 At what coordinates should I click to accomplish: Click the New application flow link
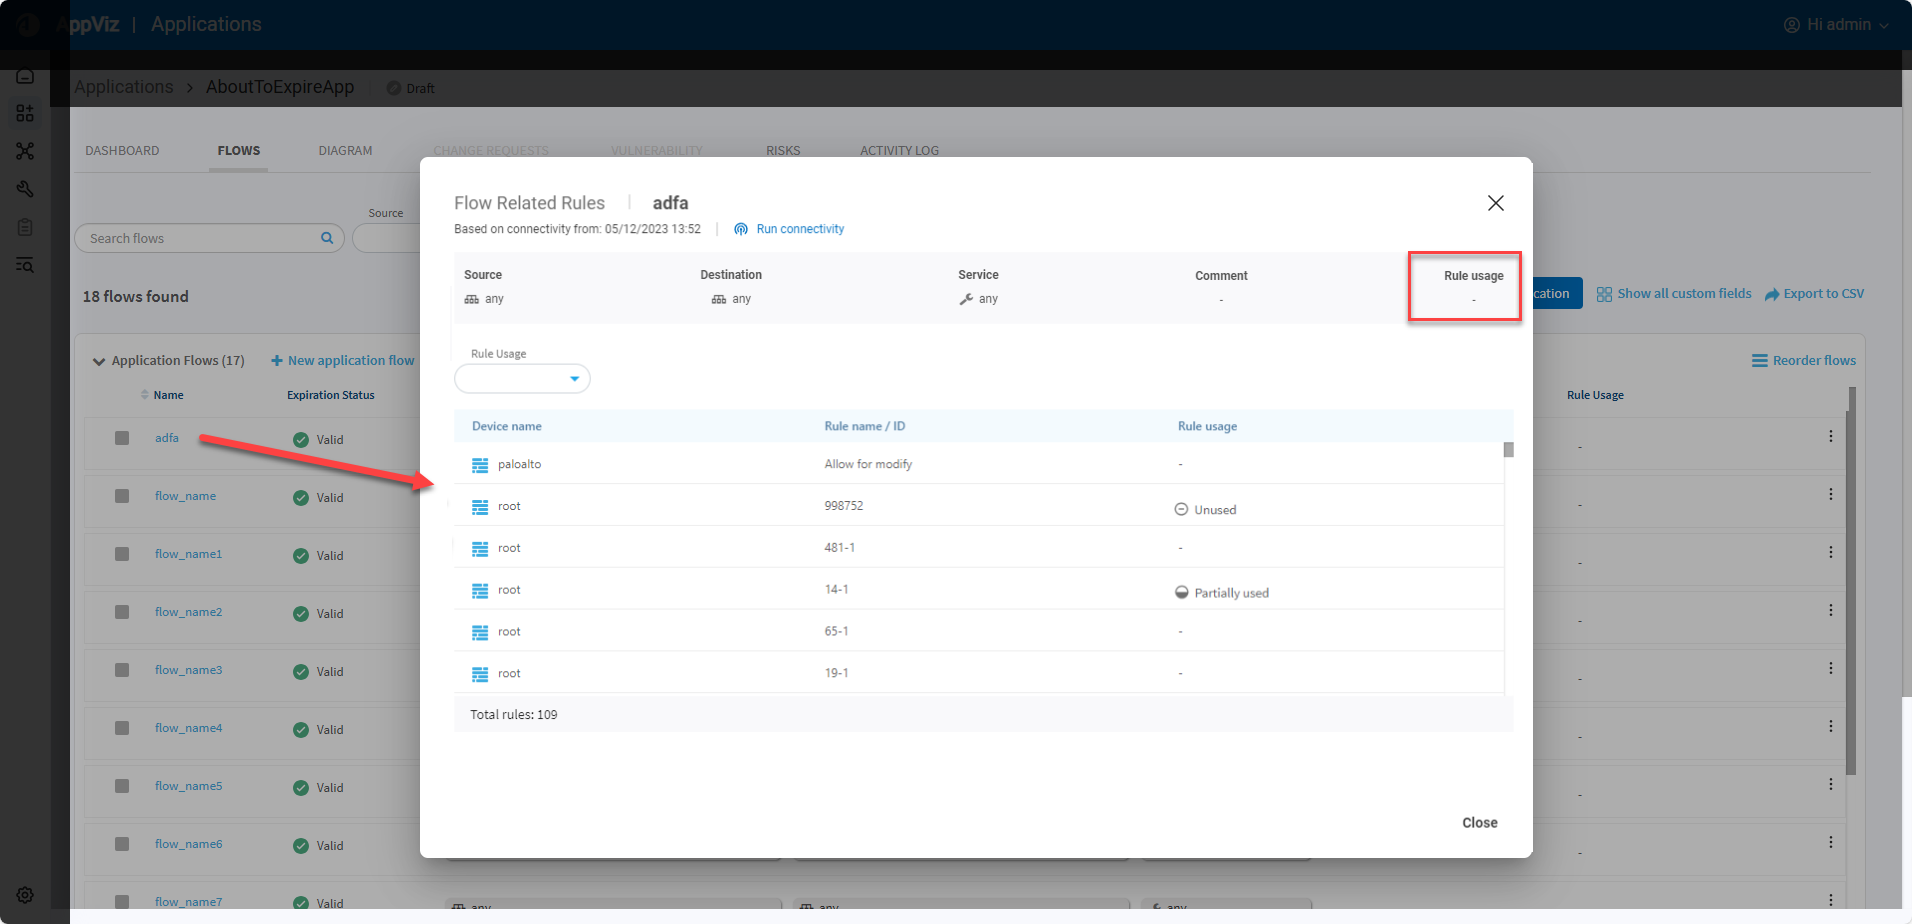(x=343, y=361)
